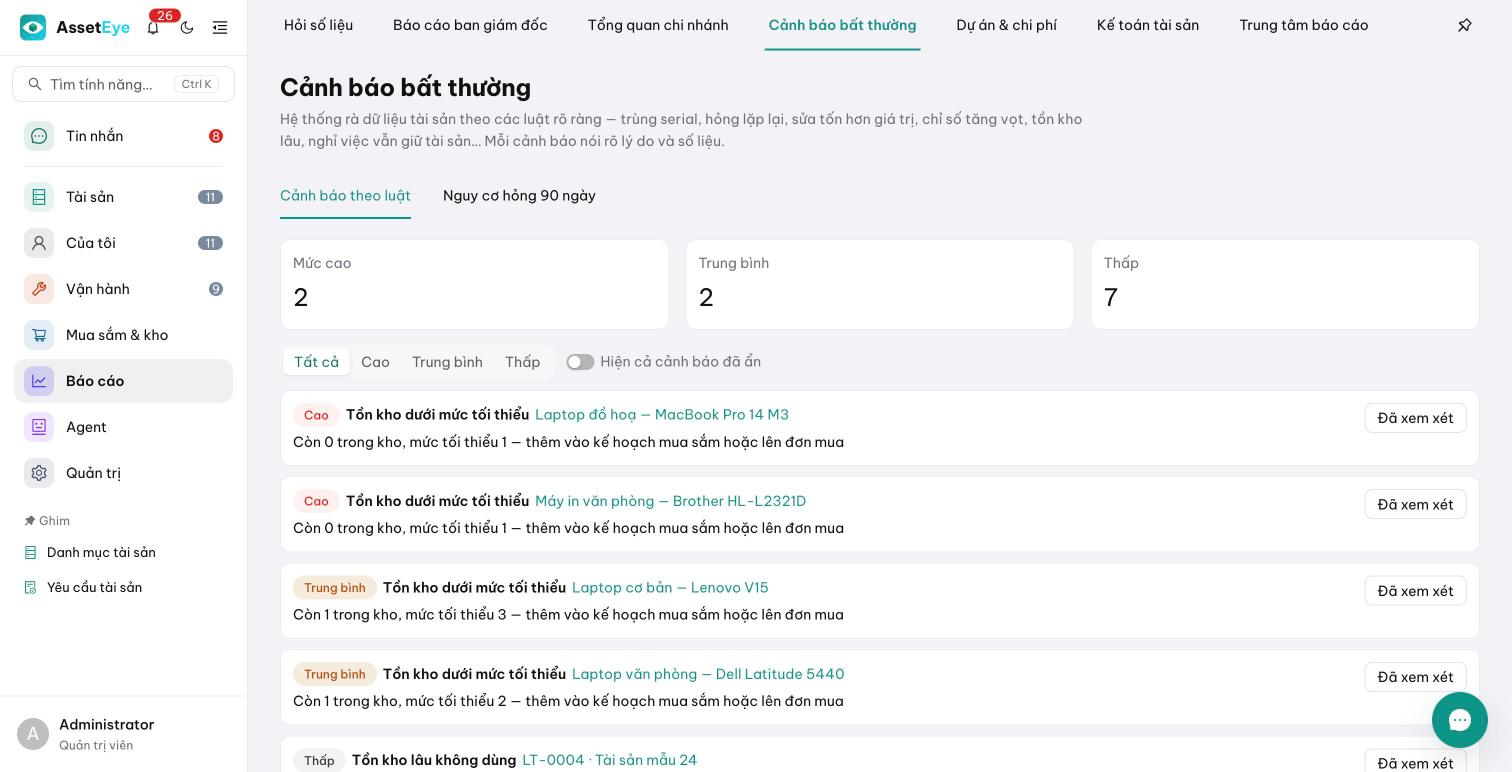Open pinned Danh mục tài sản
The height and width of the screenshot is (772, 1512).
coord(101,552)
